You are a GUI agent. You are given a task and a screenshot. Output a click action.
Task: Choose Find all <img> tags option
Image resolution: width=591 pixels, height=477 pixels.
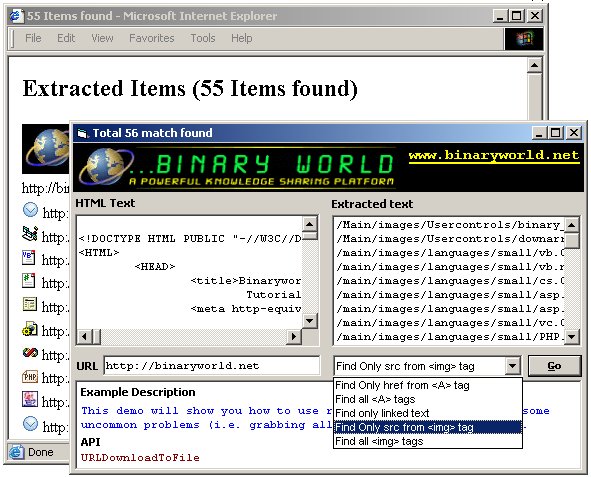tap(428, 441)
